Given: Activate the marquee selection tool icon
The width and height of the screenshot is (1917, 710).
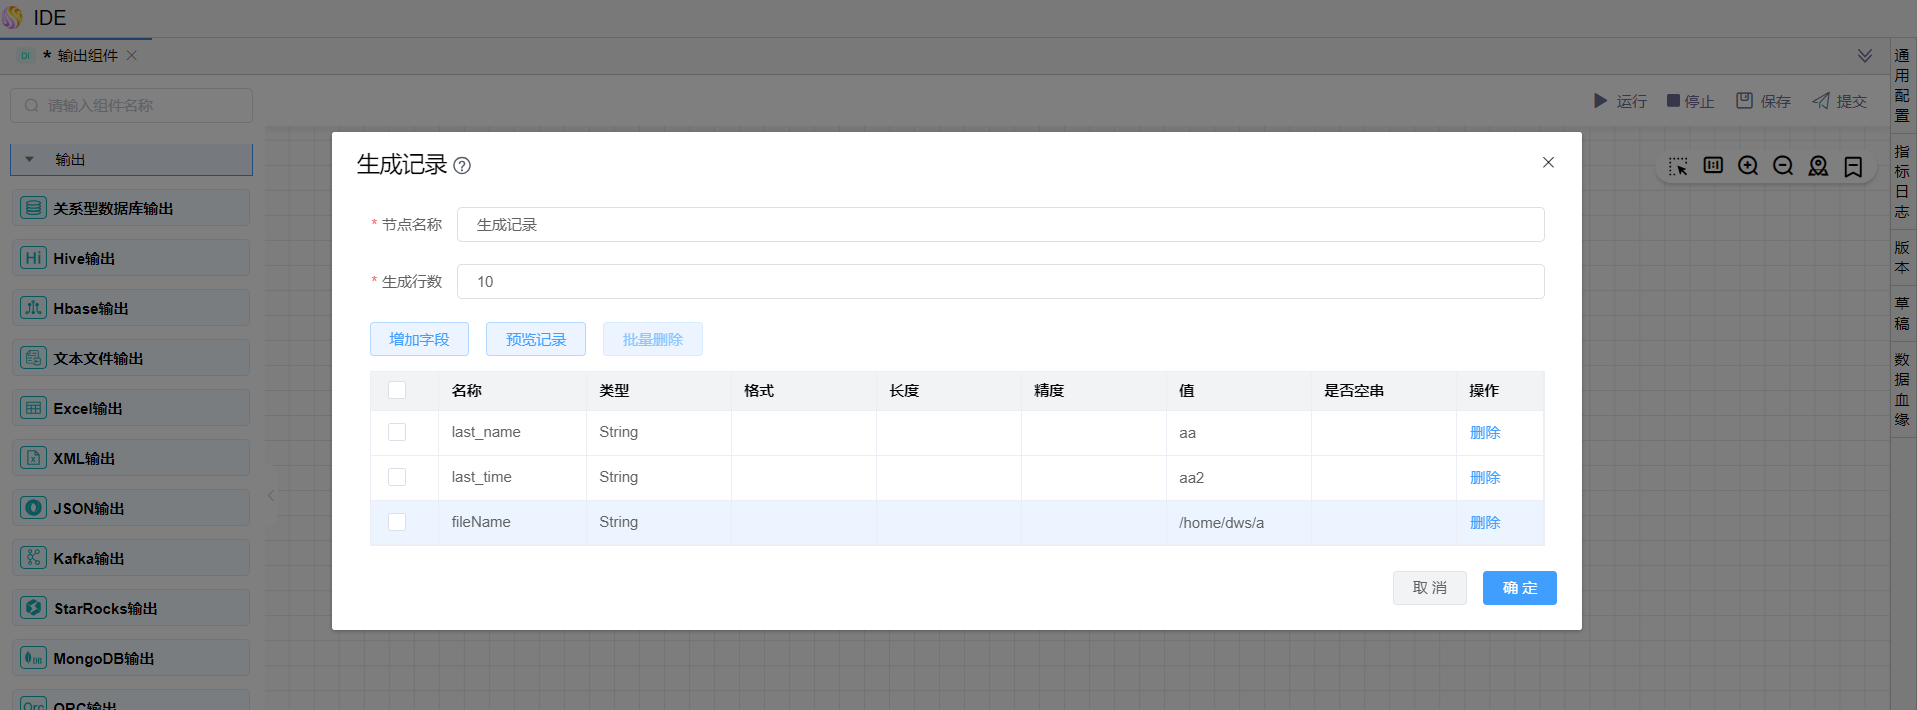Looking at the screenshot, I should [x=1678, y=166].
